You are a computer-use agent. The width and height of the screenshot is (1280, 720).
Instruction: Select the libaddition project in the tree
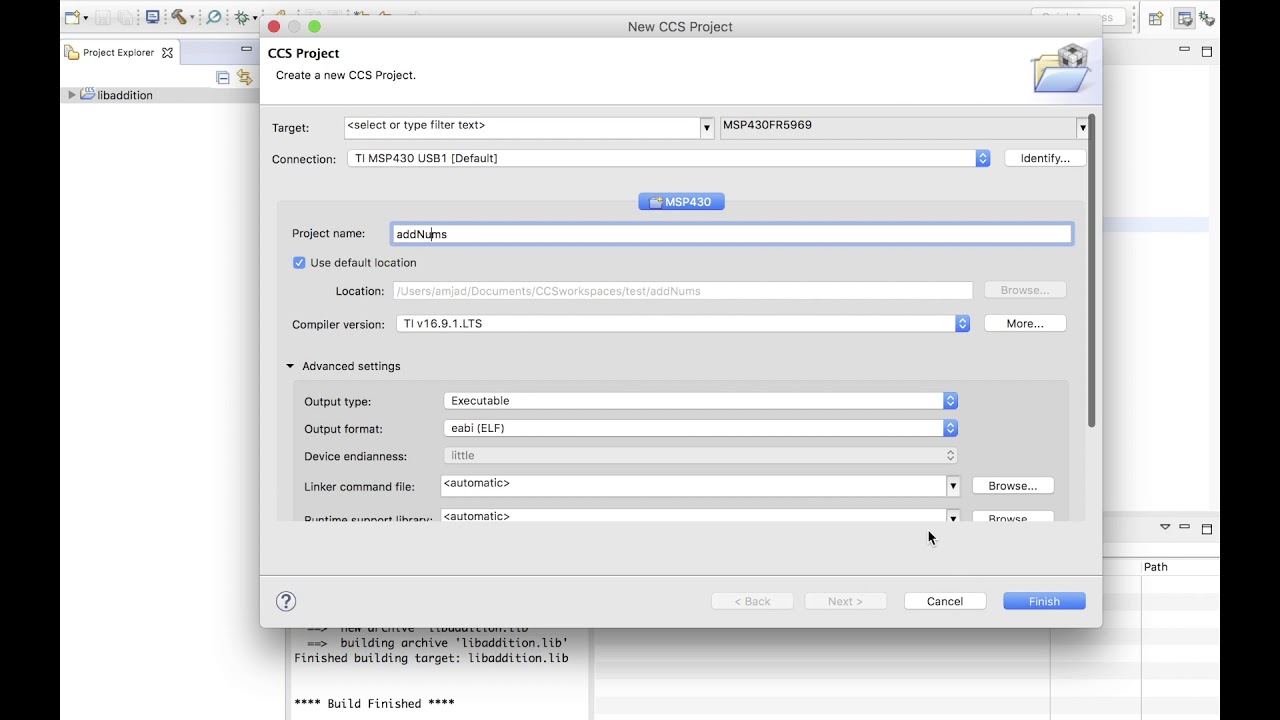click(125, 95)
